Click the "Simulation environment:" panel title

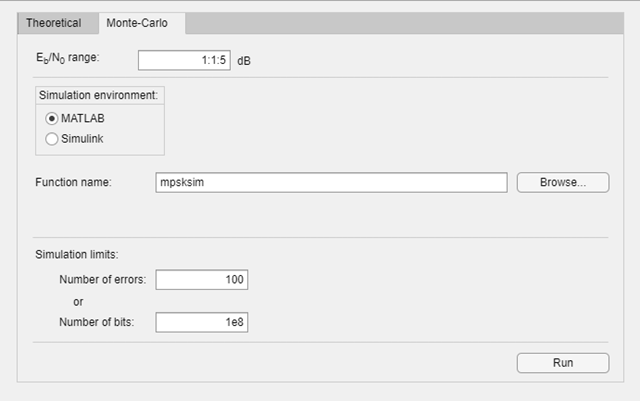(x=99, y=95)
